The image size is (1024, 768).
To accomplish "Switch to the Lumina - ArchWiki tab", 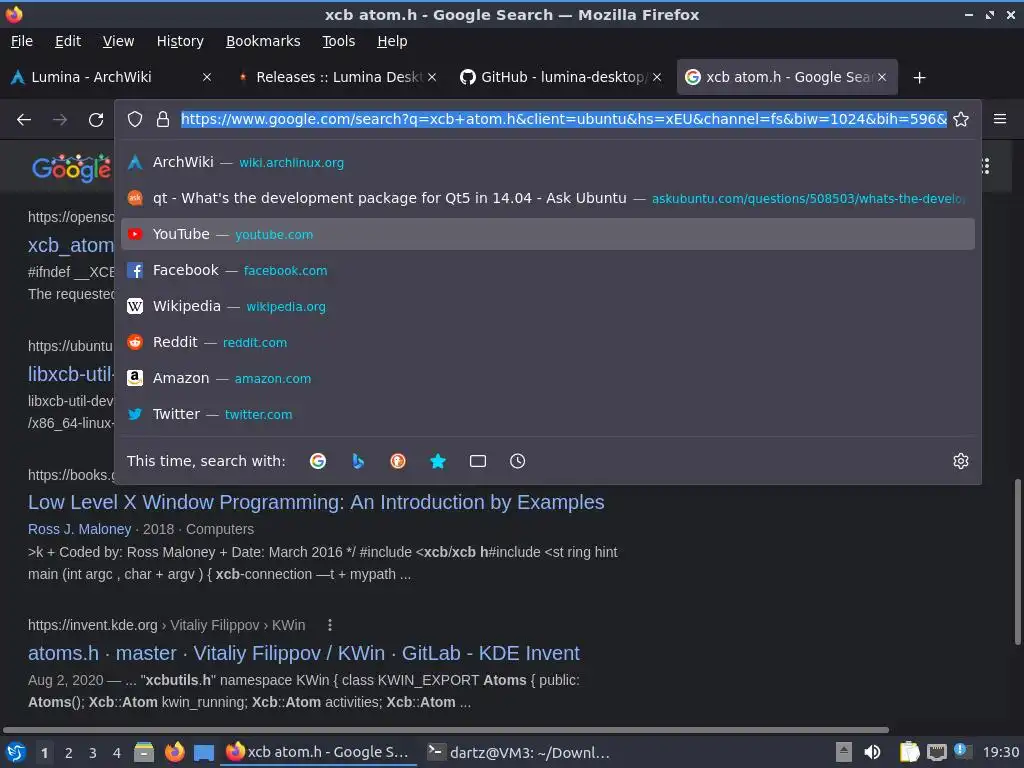I will pyautogui.click(x=111, y=77).
